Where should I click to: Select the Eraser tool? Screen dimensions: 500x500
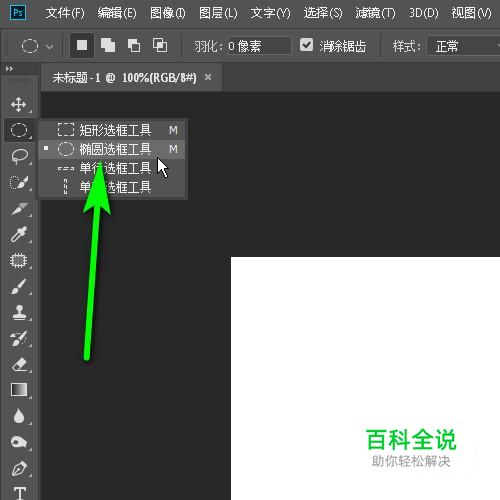click(x=19, y=364)
